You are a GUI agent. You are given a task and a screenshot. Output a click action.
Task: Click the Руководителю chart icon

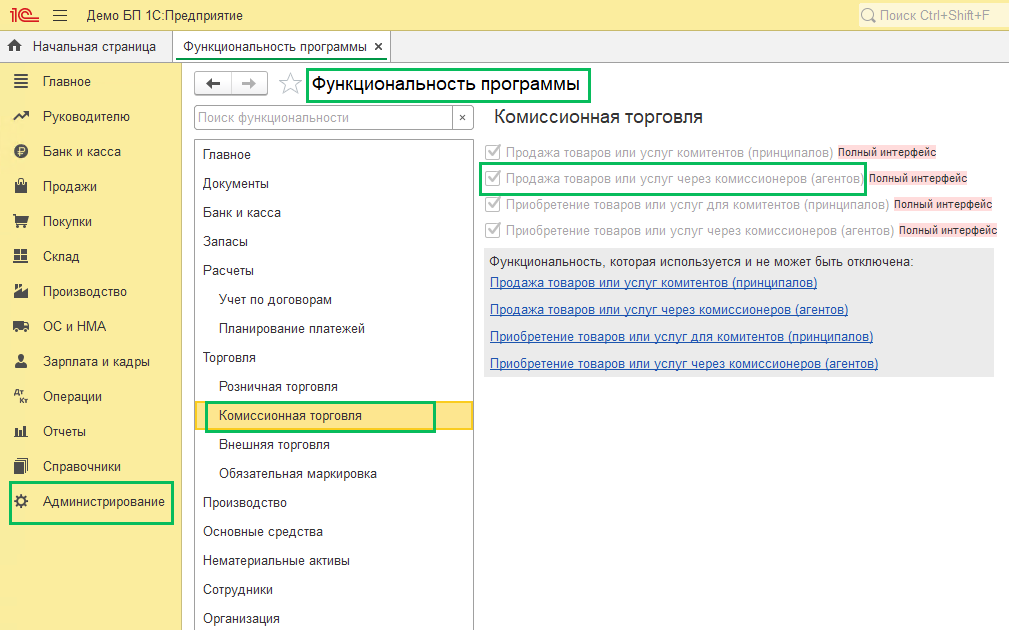tap(21, 116)
